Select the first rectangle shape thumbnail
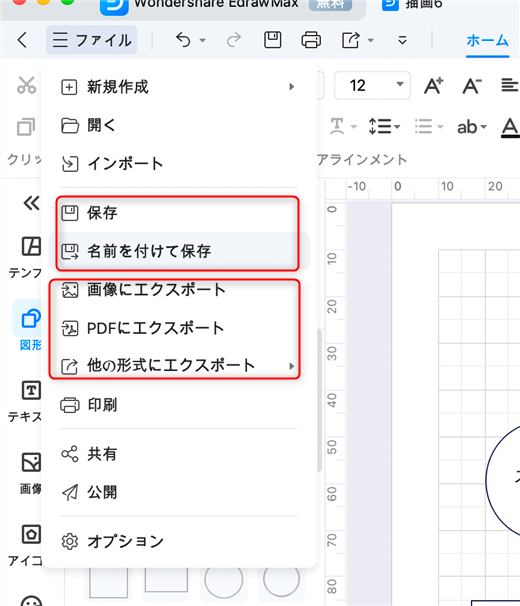Image resolution: width=520 pixels, height=606 pixels. (108, 582)
